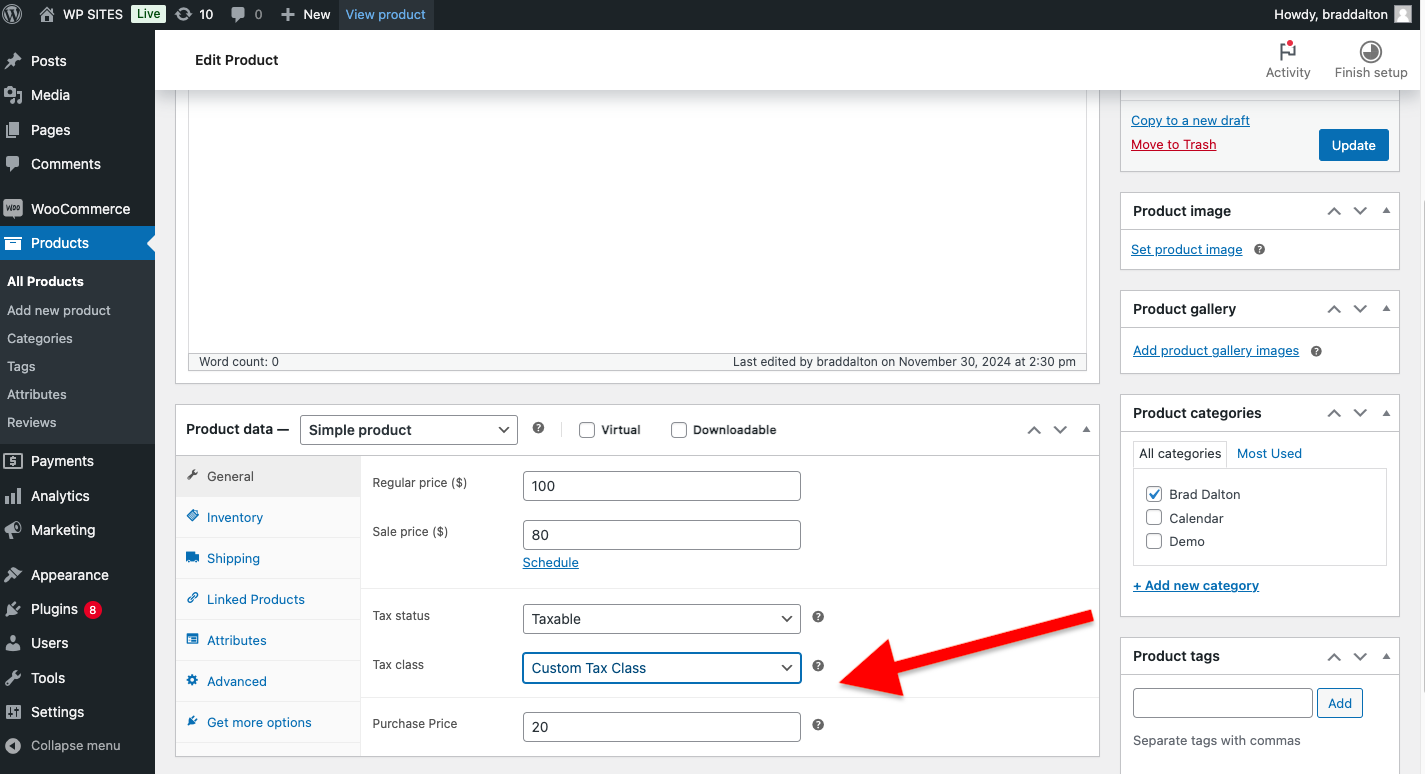1425x774 pixels.
Task: Tick the Downloadable checkbox
Action: pyautogui.click(x=679, y=430)
